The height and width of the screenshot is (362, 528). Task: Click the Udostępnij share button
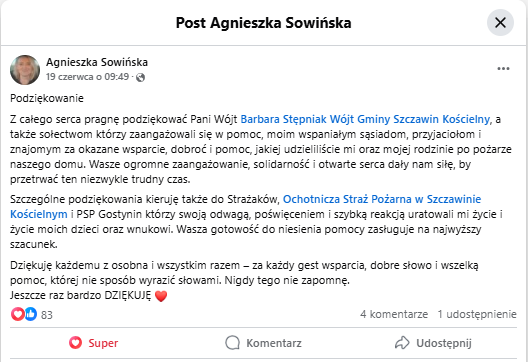pyautogui.click(x=433, y=343)
